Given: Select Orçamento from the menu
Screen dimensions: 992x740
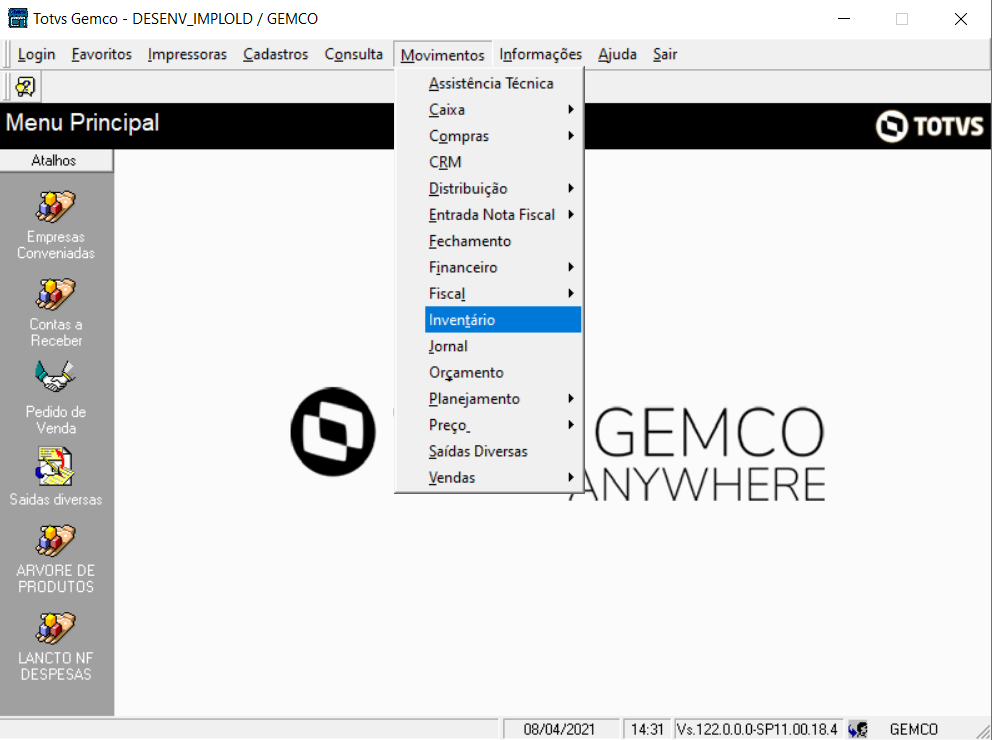Looking at the screenshot, I should click(503, 373).
